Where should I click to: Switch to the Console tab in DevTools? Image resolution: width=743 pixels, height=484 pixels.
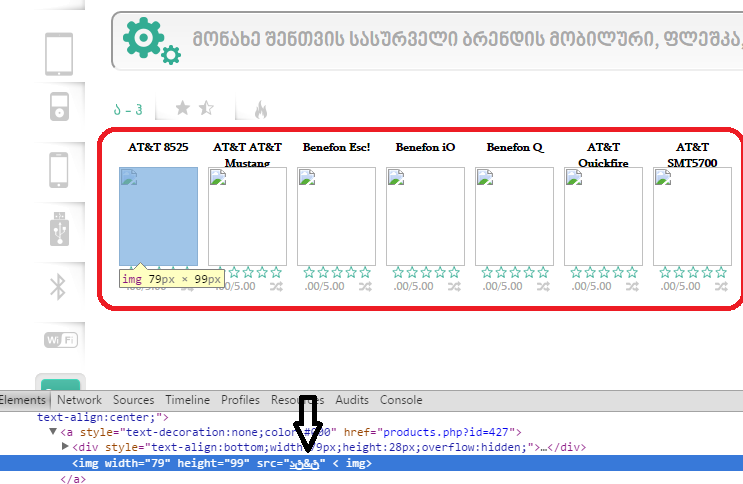click(x=401, y=400)
